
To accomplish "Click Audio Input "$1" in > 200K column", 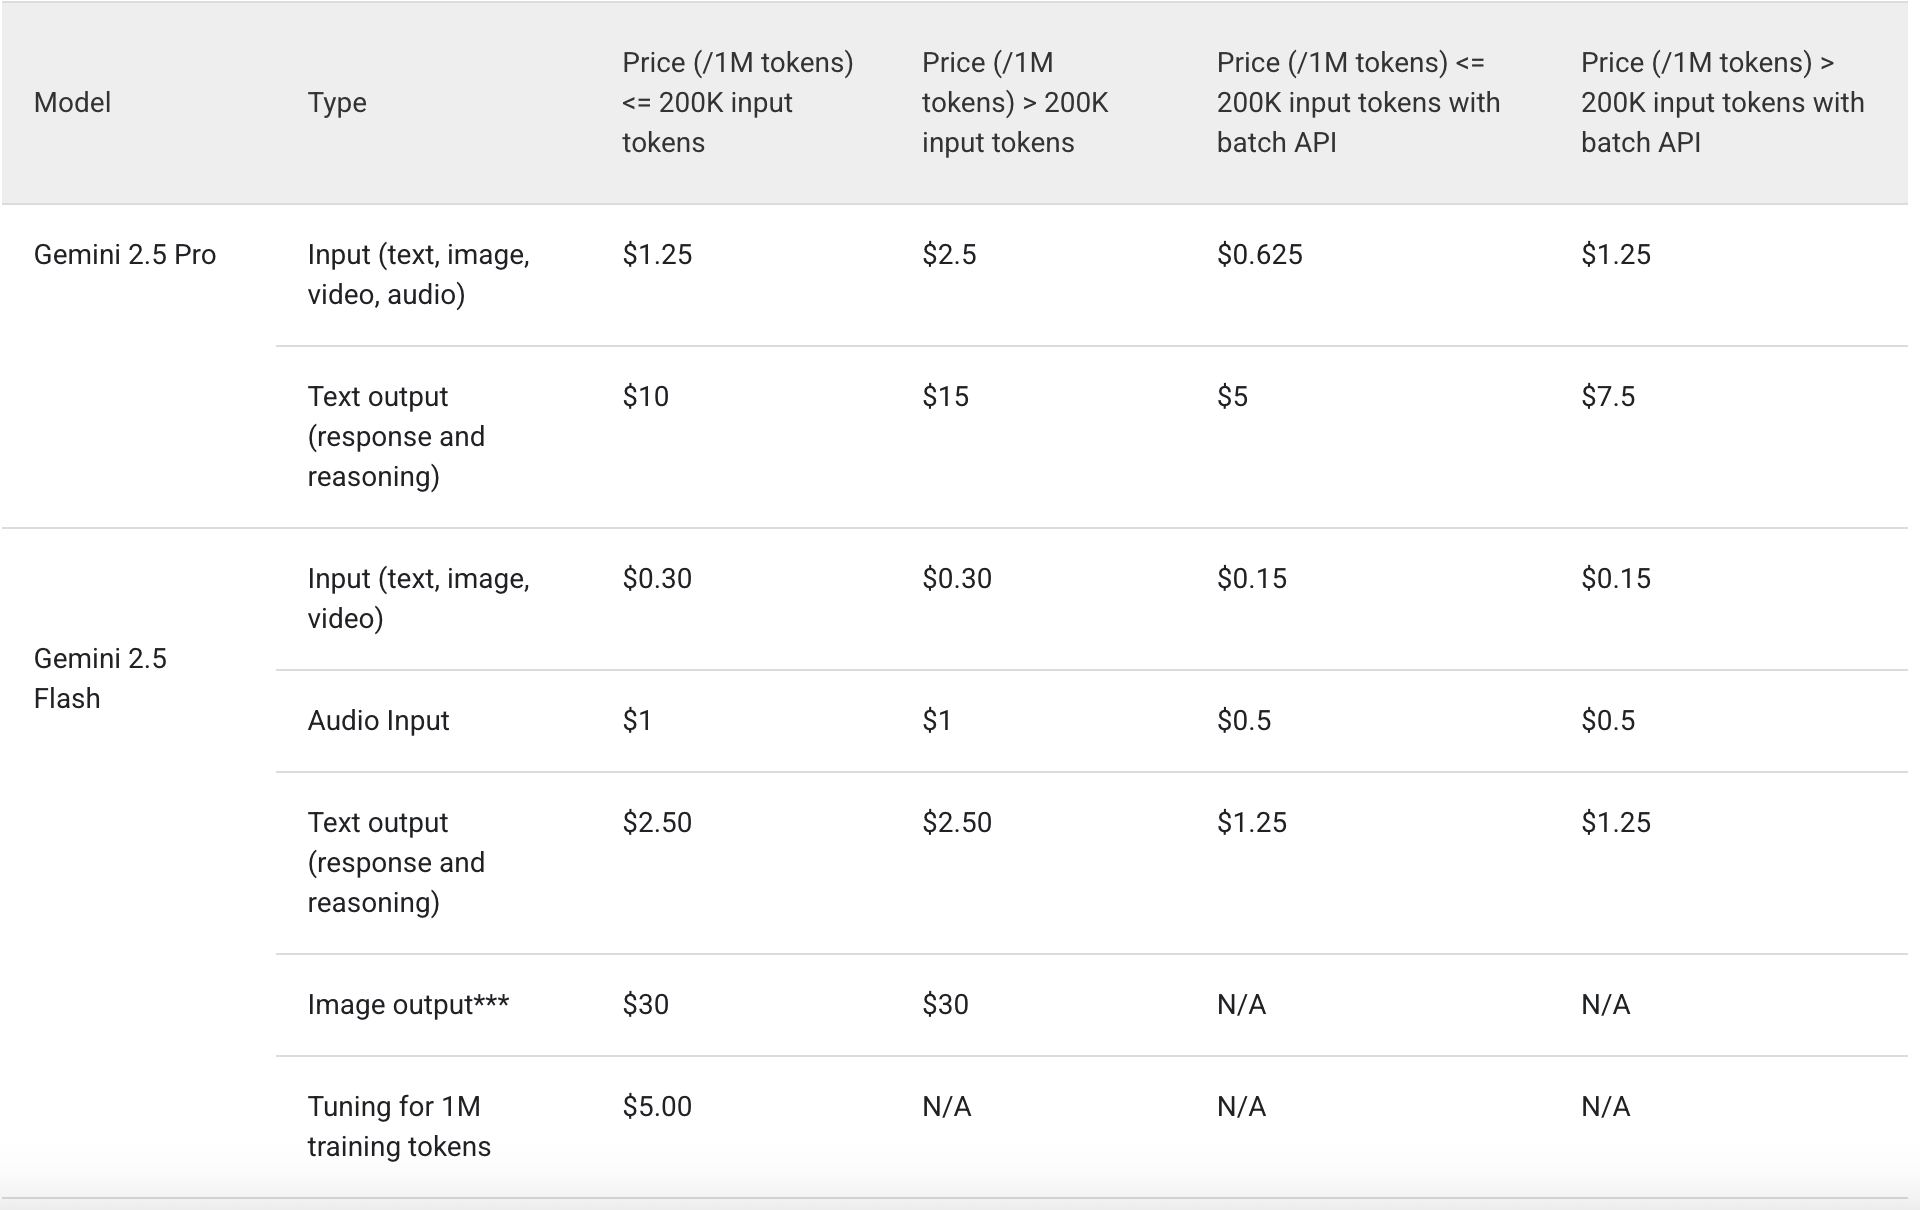I will tap(937, 721).
